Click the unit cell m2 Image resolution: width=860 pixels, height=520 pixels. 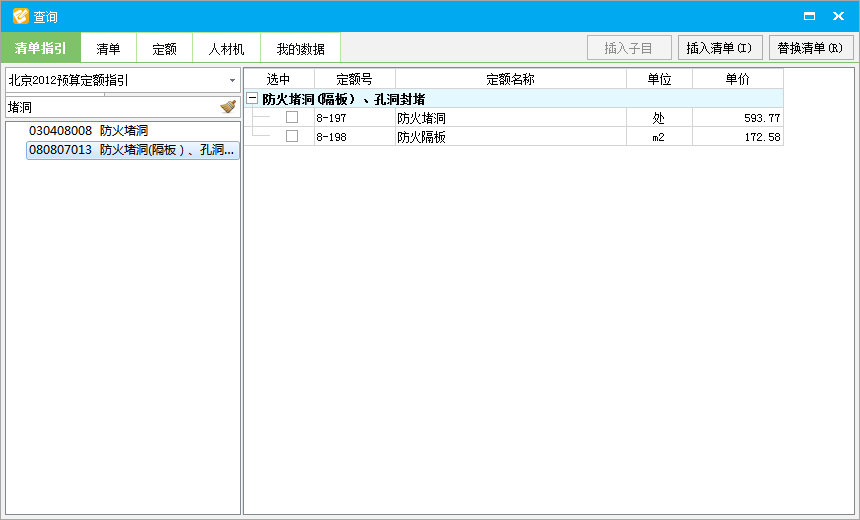[x=659, y=136]
